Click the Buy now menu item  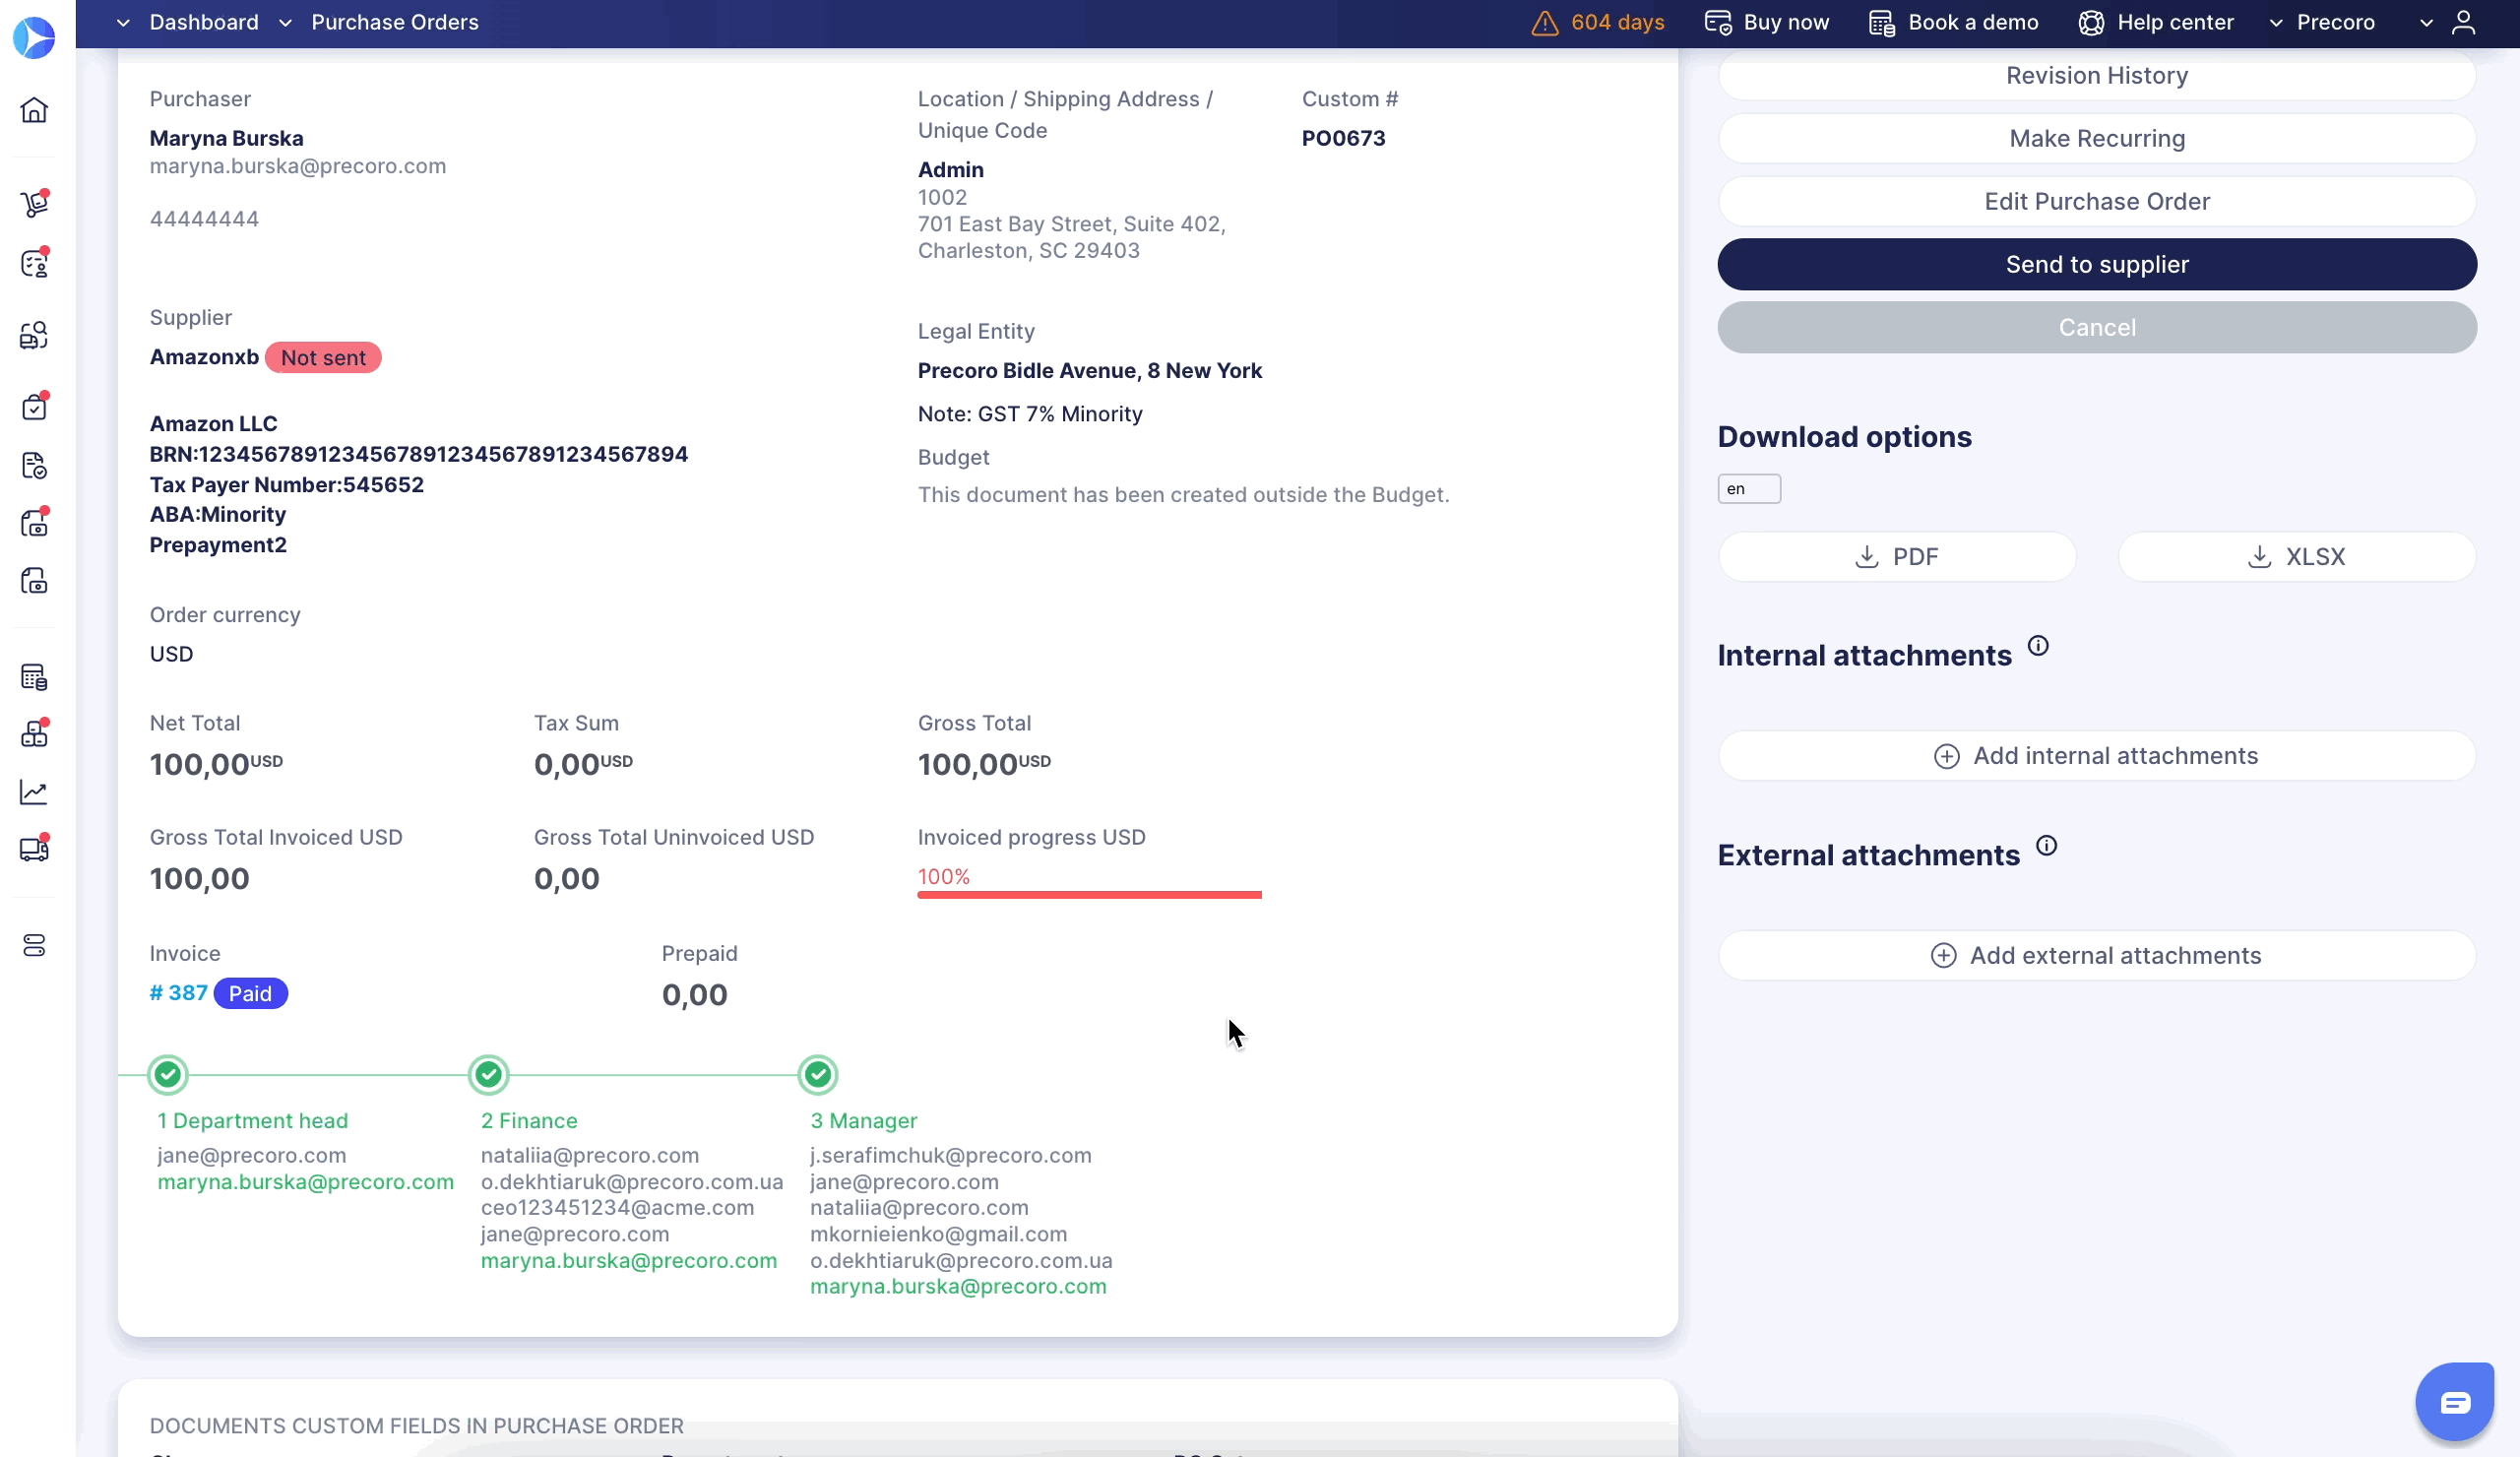tap(1786, 22)
